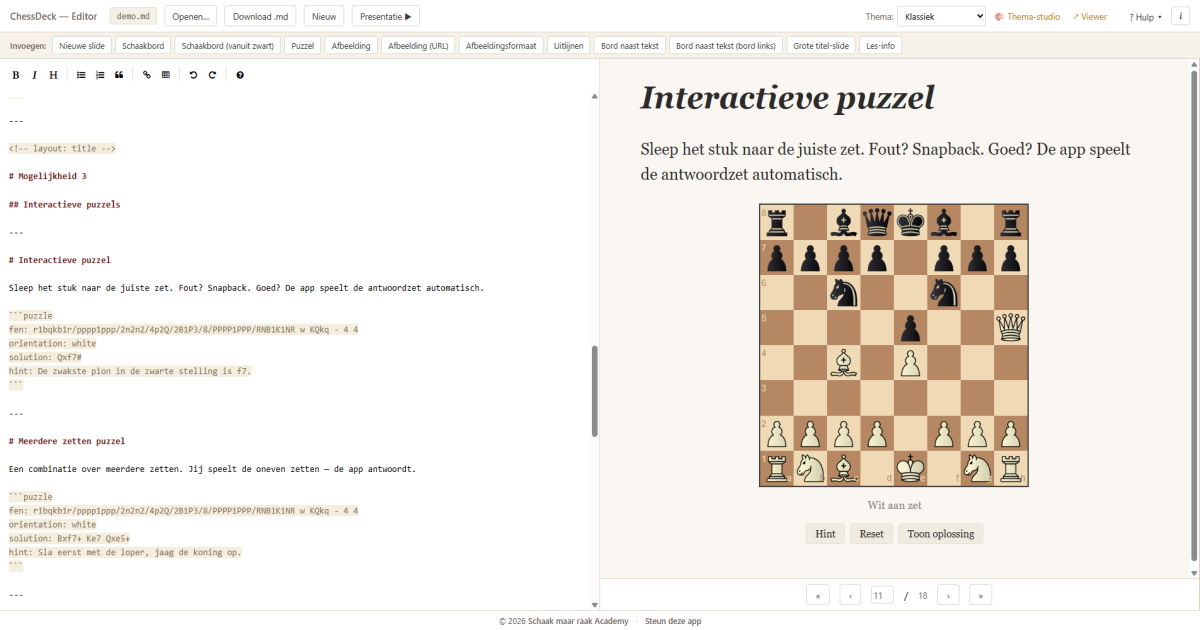
Task: Insert a Nieuwe slide
Action: [81, 46]
